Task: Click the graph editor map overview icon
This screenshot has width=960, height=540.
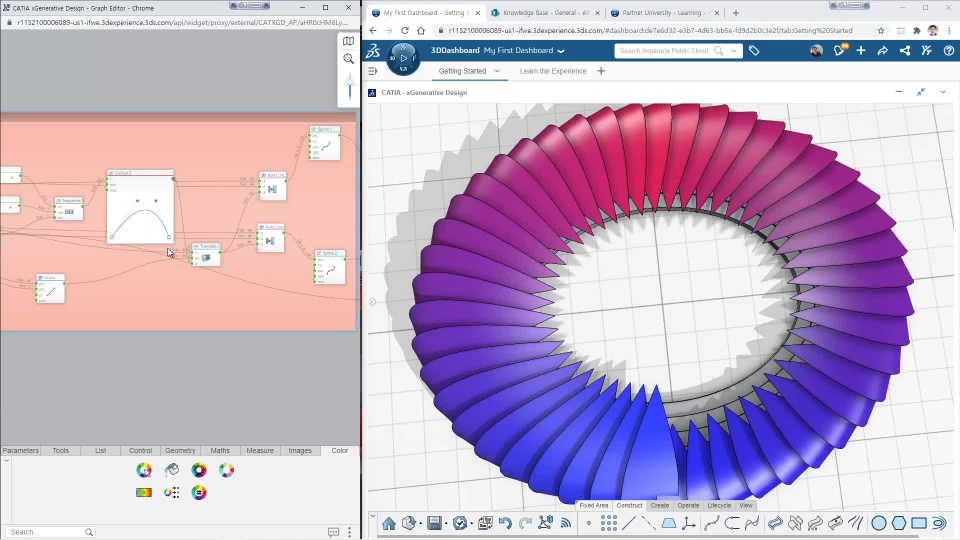Action: pyautogui.click(x=348, y=41)
